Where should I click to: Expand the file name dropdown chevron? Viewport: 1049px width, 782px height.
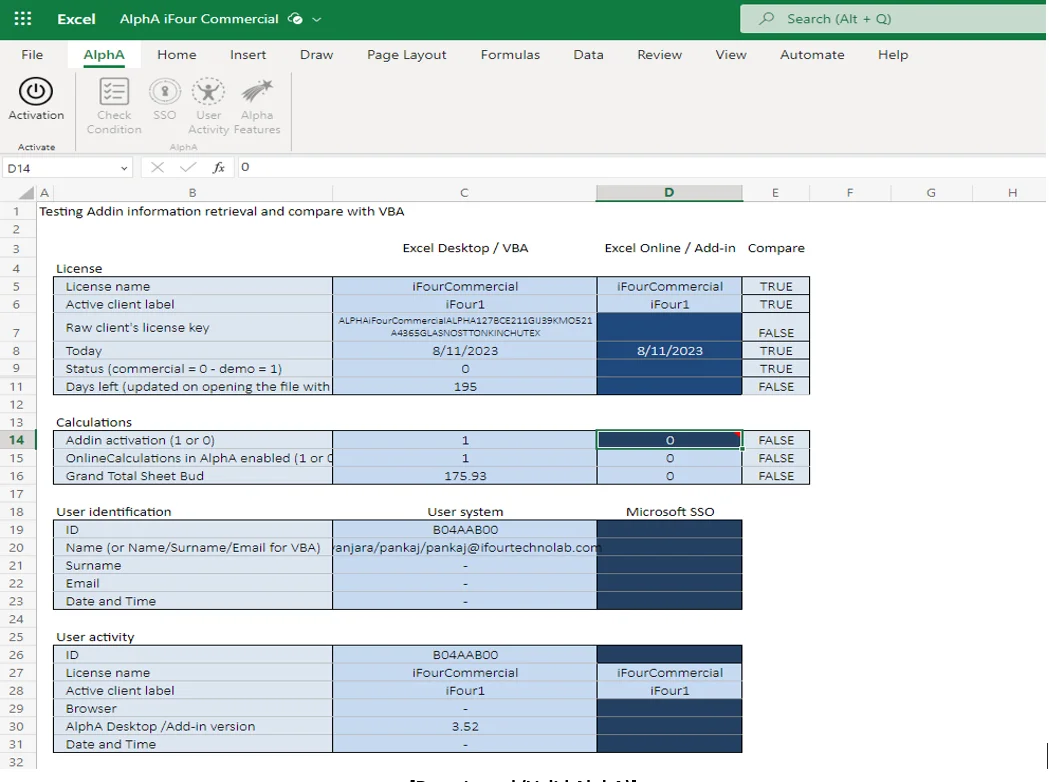317,19
